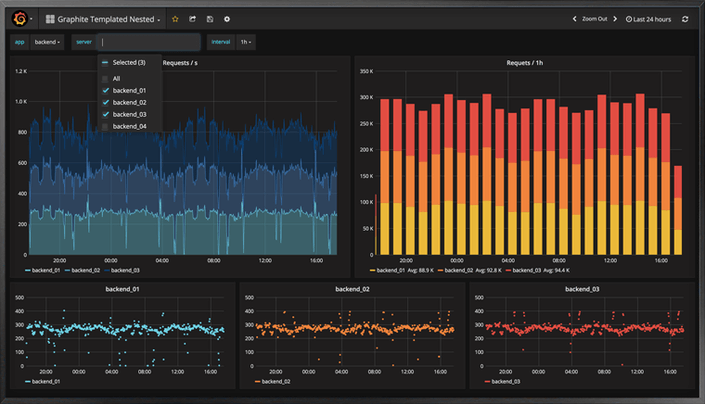
Task: Open the app variable backend dropdown
Action: coord(47,42)
